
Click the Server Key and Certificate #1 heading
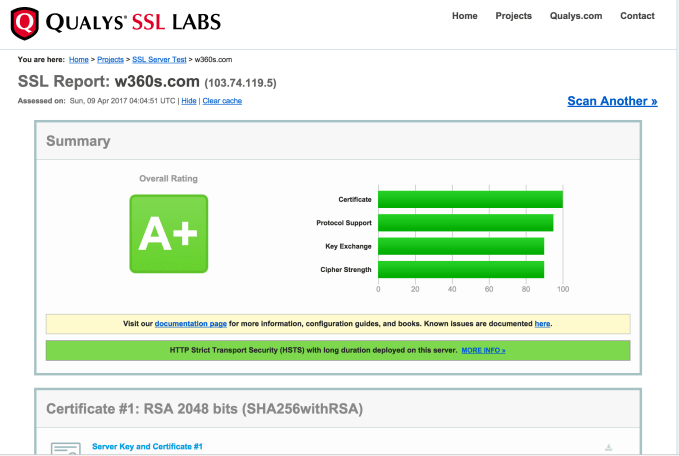coord(147,446)
